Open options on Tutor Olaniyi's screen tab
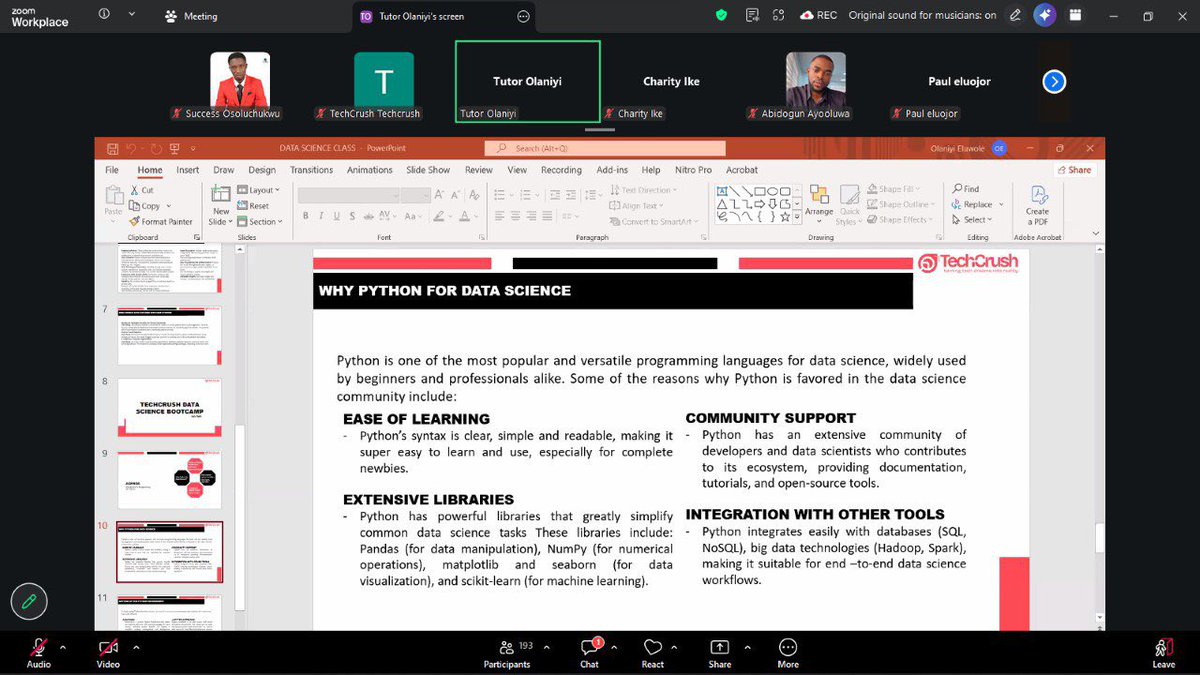This screenshot has height=675, width=1200. 523,16
